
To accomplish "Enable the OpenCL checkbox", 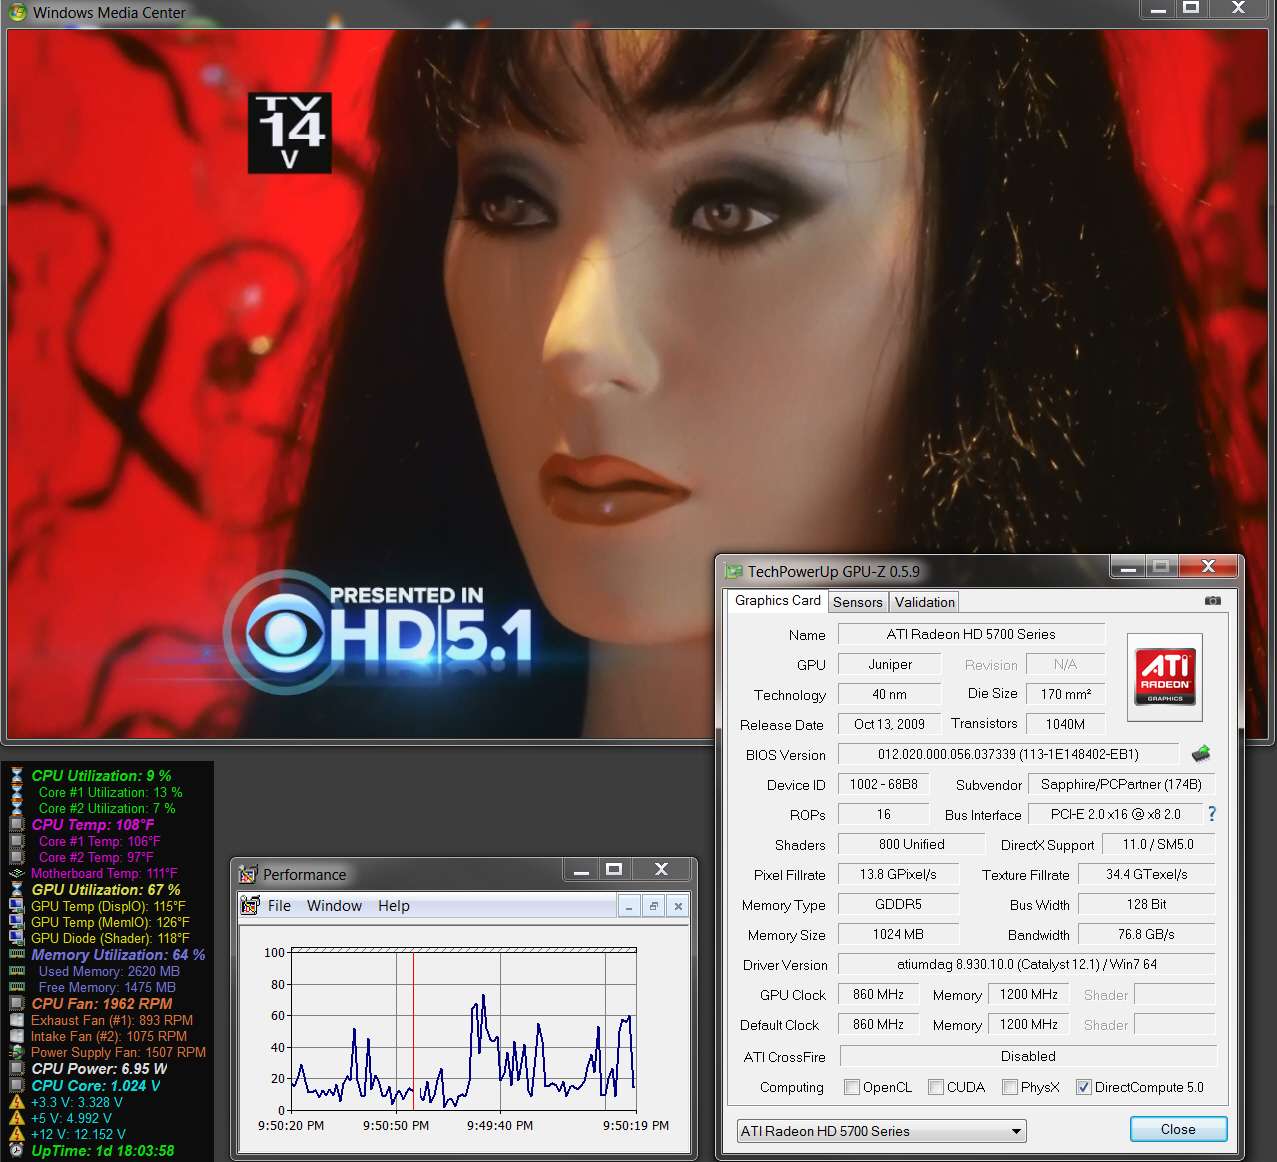I will click(852, 1087).
